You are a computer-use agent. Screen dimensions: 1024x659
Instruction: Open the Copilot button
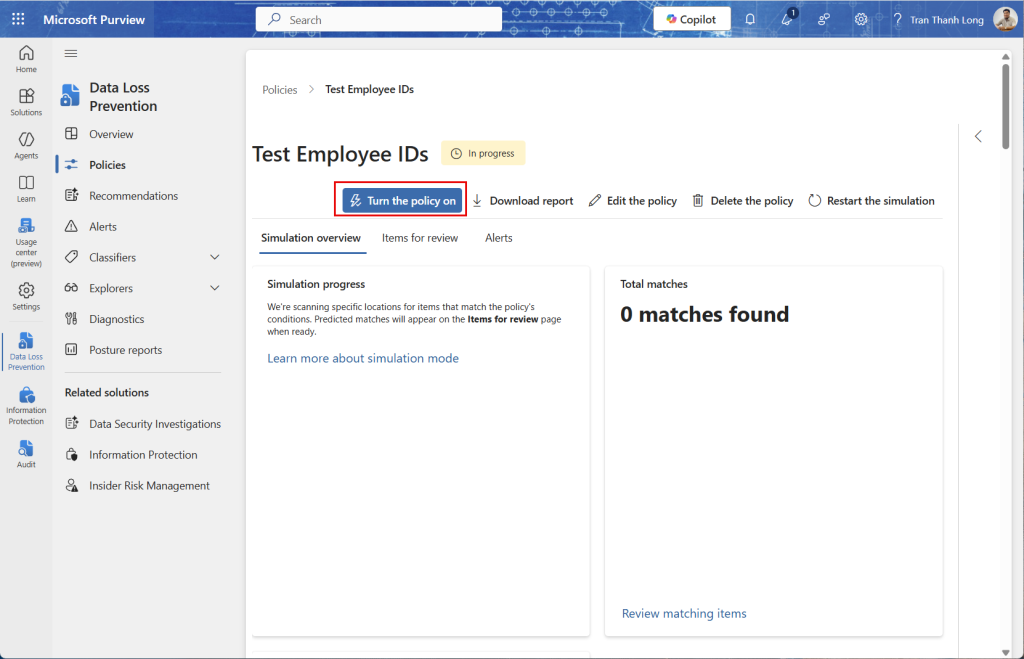(691, 20)
